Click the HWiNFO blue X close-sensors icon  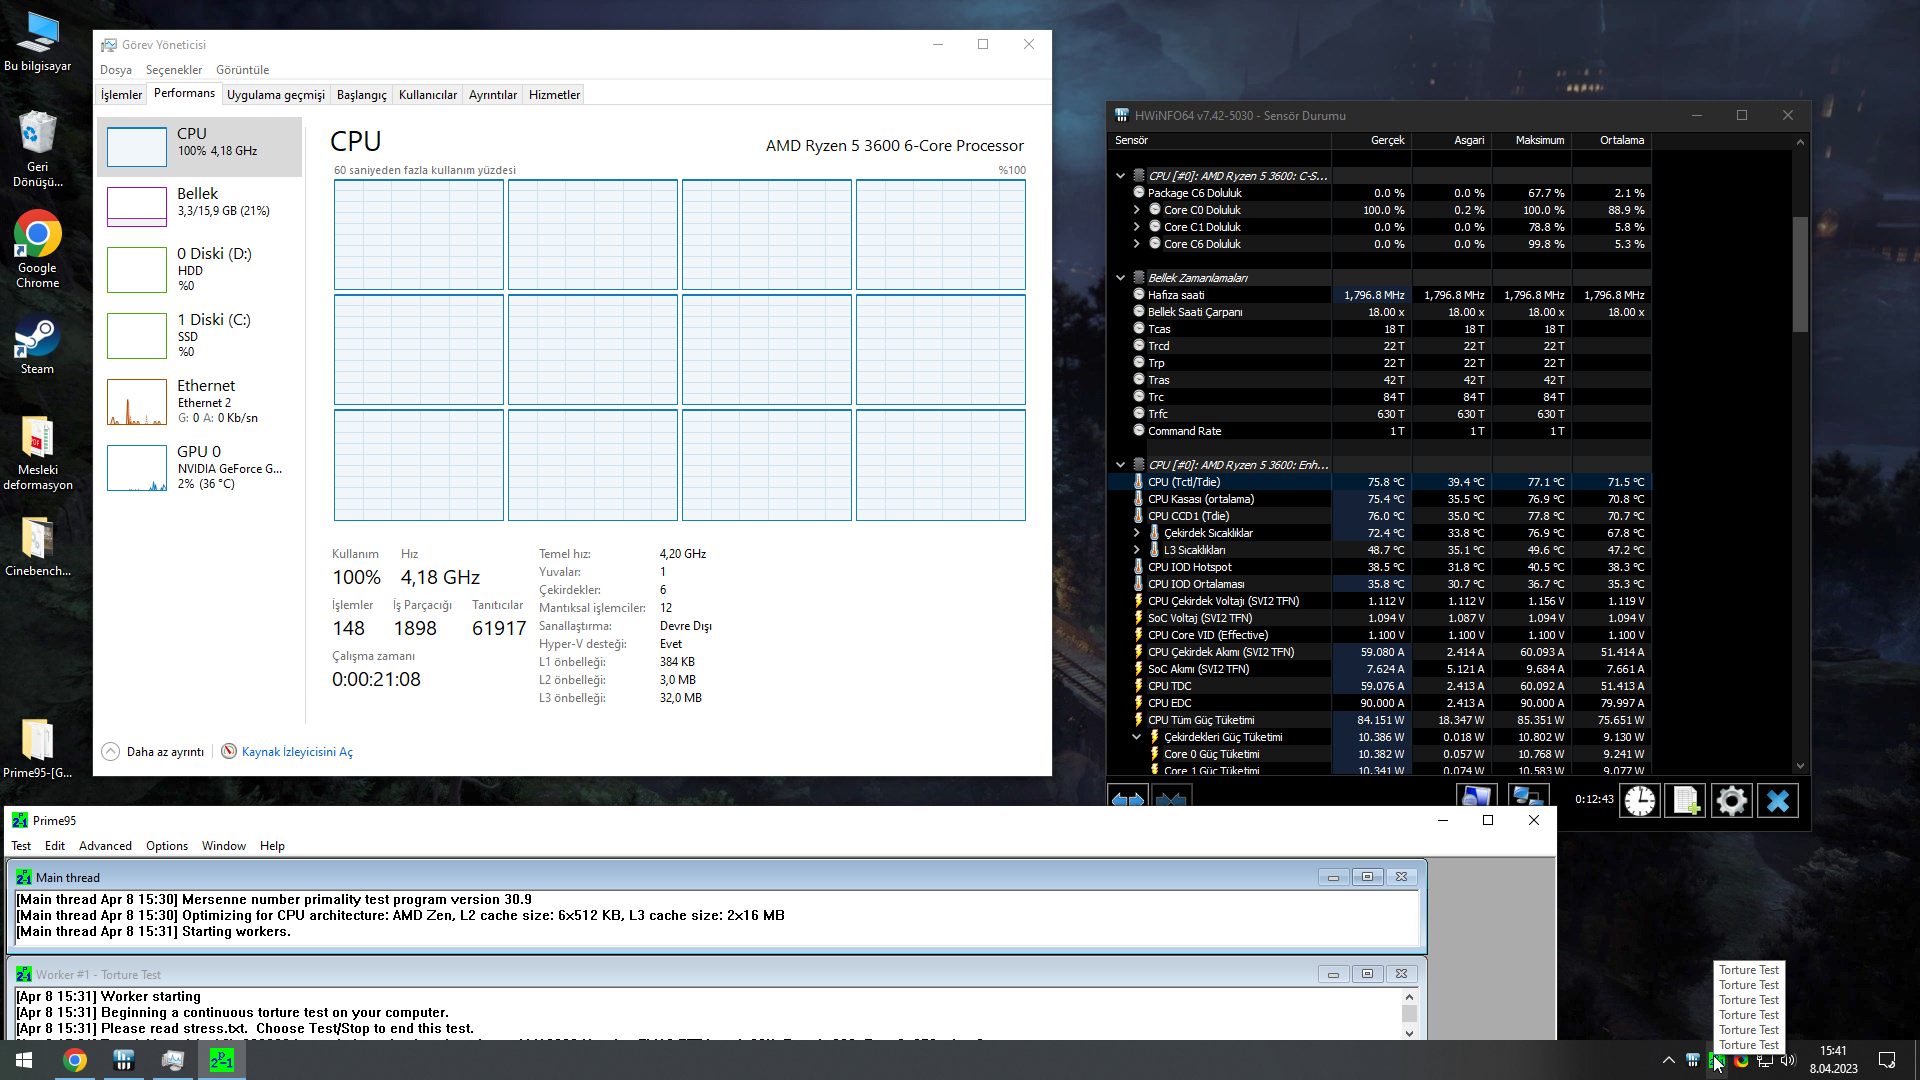pos(1778,800)
